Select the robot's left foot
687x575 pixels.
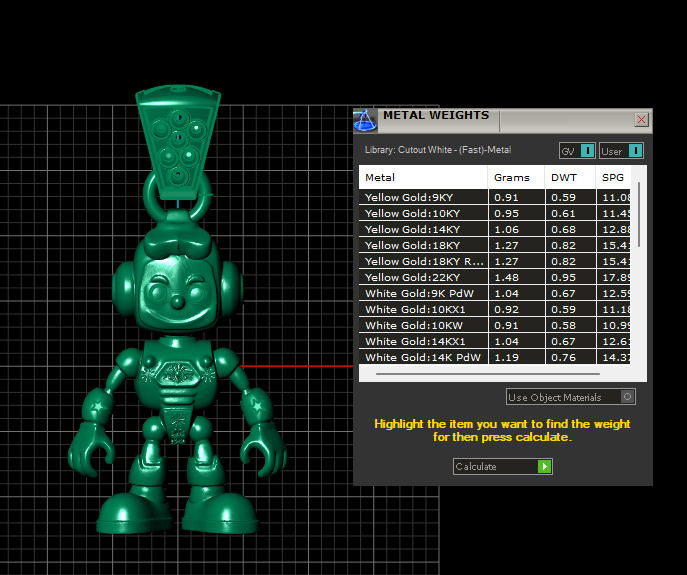click(x=221, y=511)
